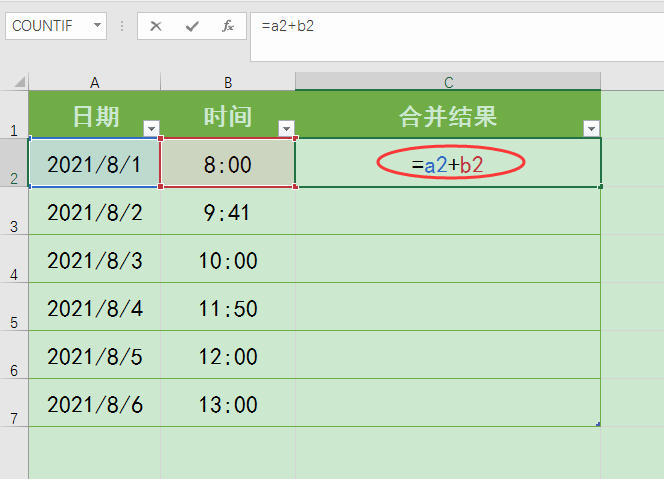Confirm the formula with checkmark icon
The height and width of the screenshot is (479, 664).
coord(192,26)
